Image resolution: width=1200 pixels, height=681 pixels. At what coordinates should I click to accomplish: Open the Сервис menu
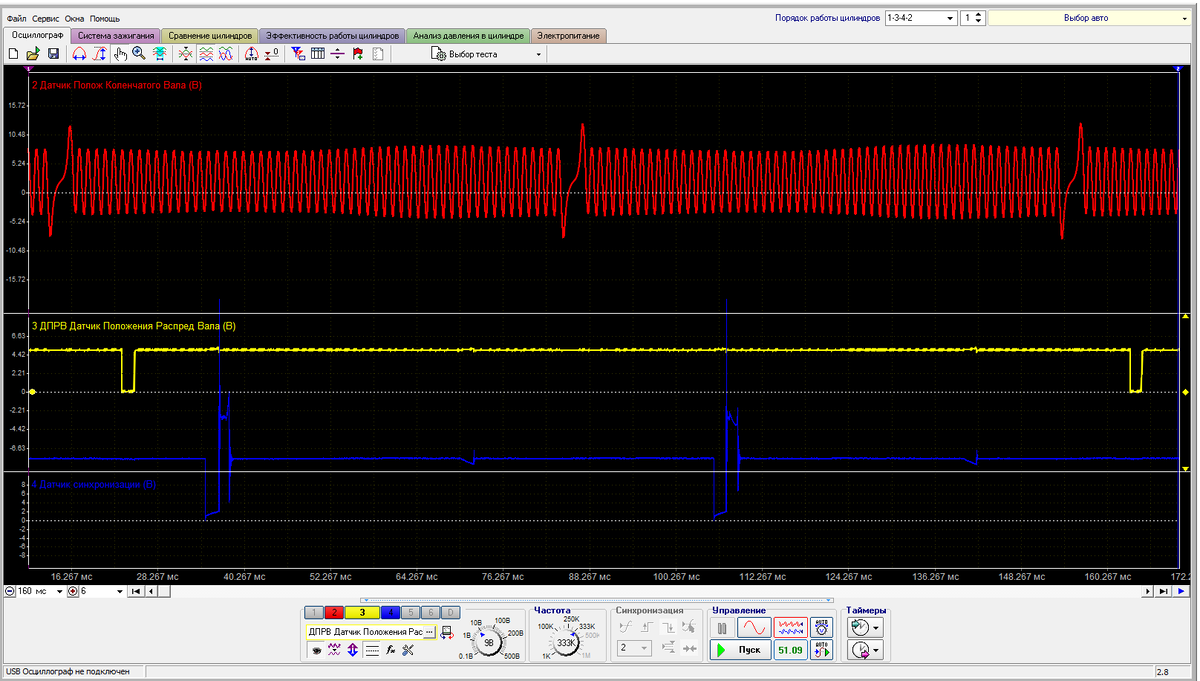[x=45, y=19]
